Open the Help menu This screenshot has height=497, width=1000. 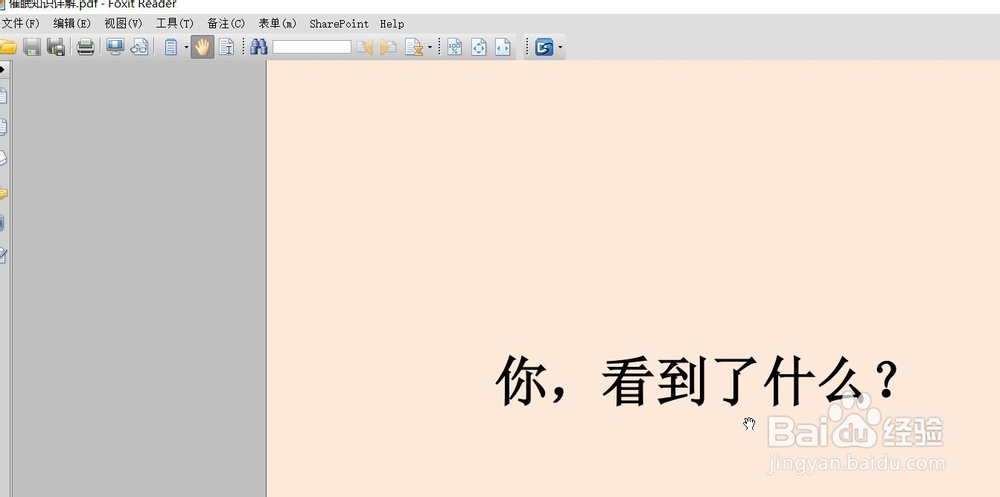pos(392,24)
